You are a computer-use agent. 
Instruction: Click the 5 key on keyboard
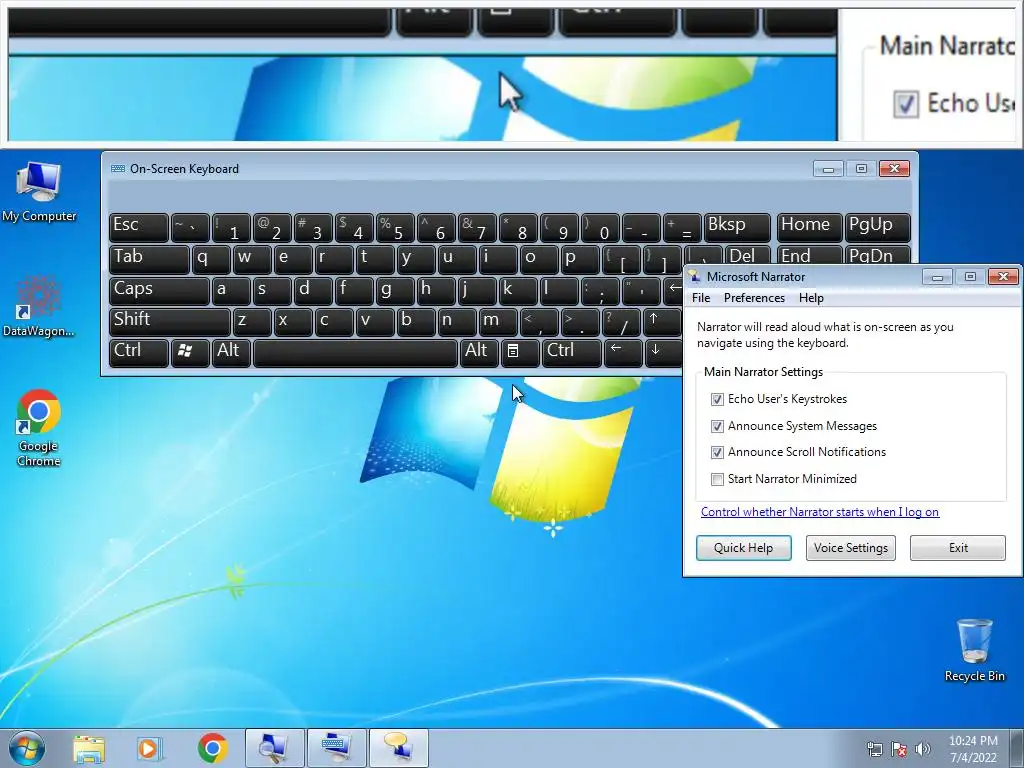click(x=394, y=227)
